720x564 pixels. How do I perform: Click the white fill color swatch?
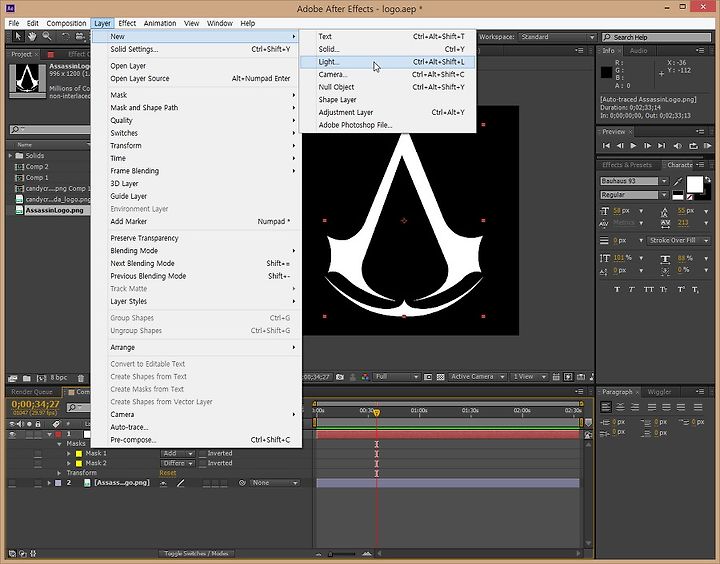click(x=694, y=185)
